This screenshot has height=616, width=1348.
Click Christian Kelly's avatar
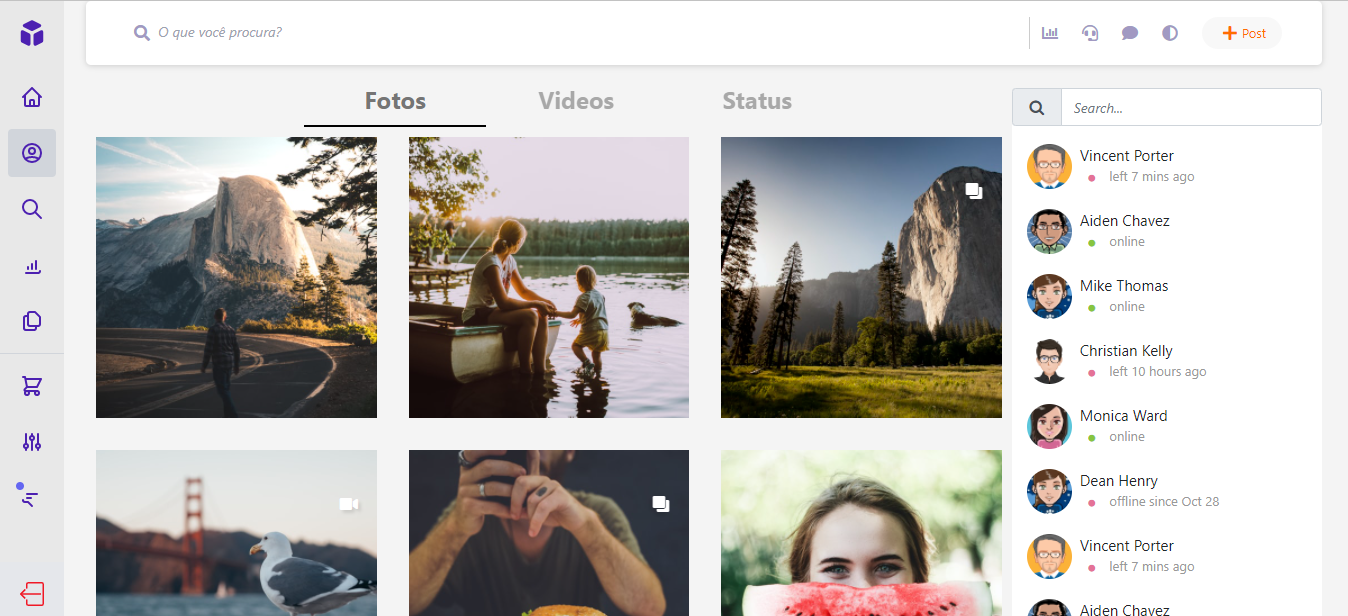1049,361
